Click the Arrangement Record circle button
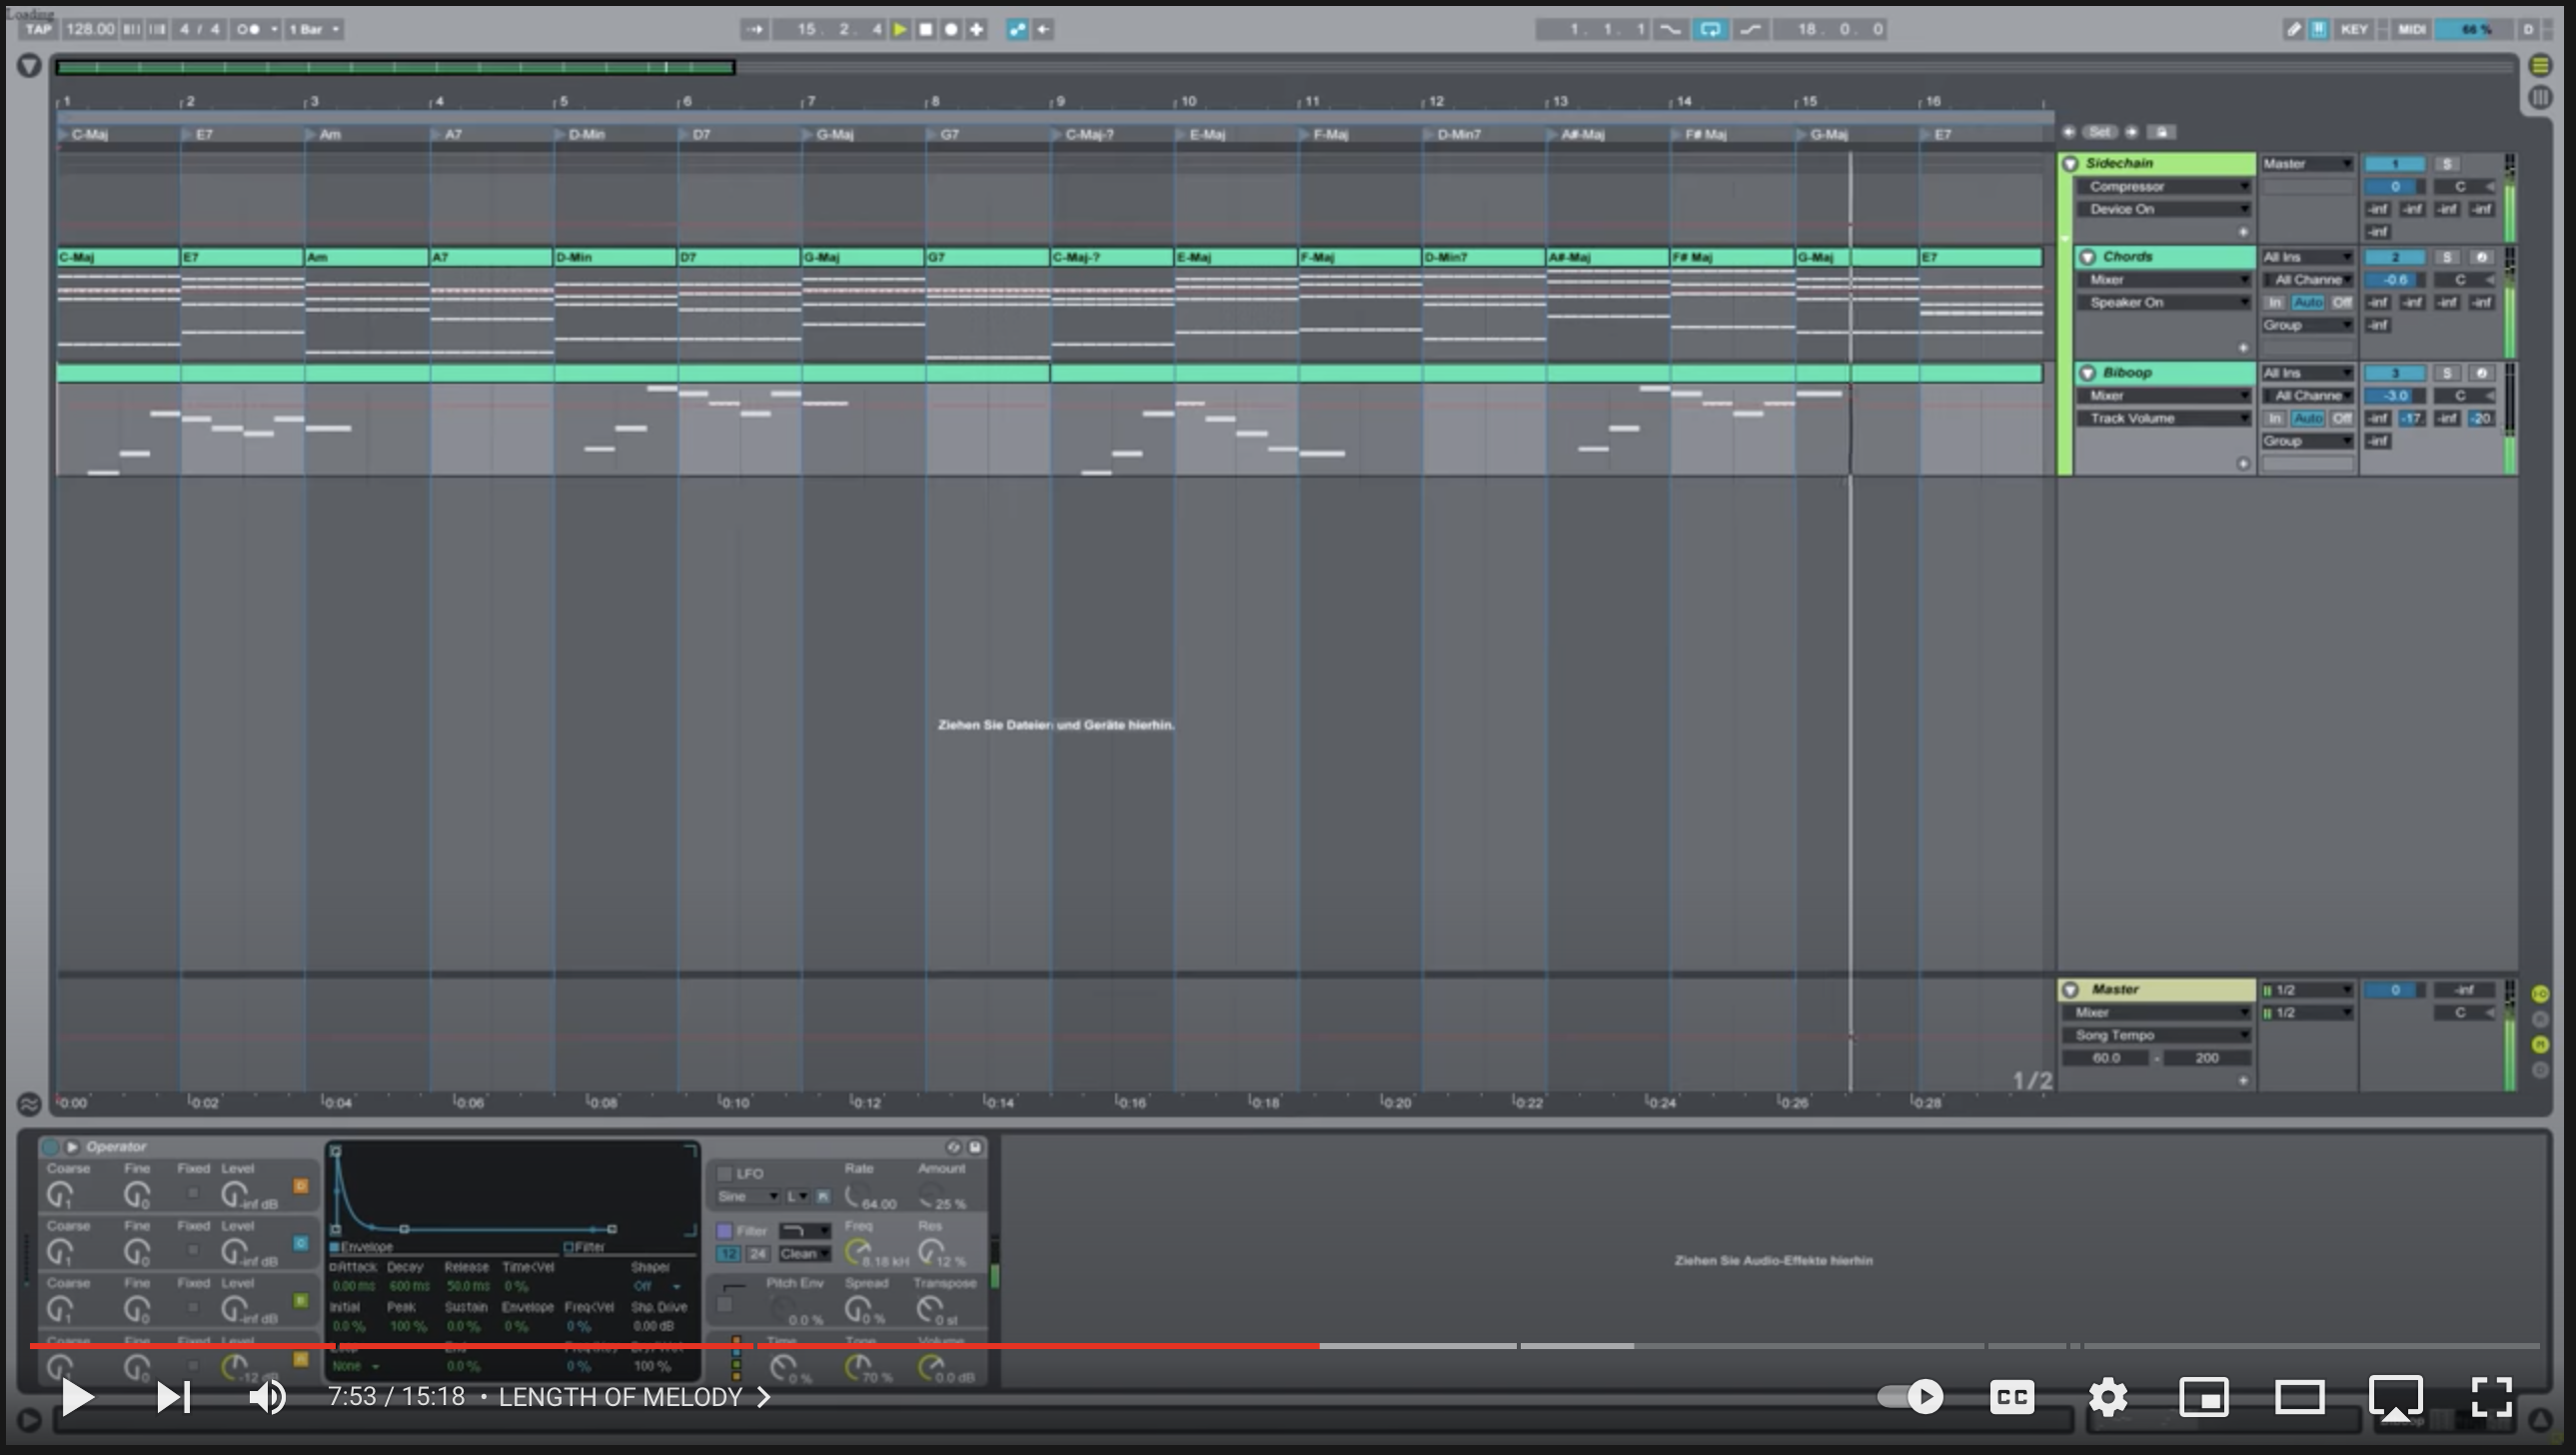Viewport: 2576px width, 1455px height. click(951, 29)
